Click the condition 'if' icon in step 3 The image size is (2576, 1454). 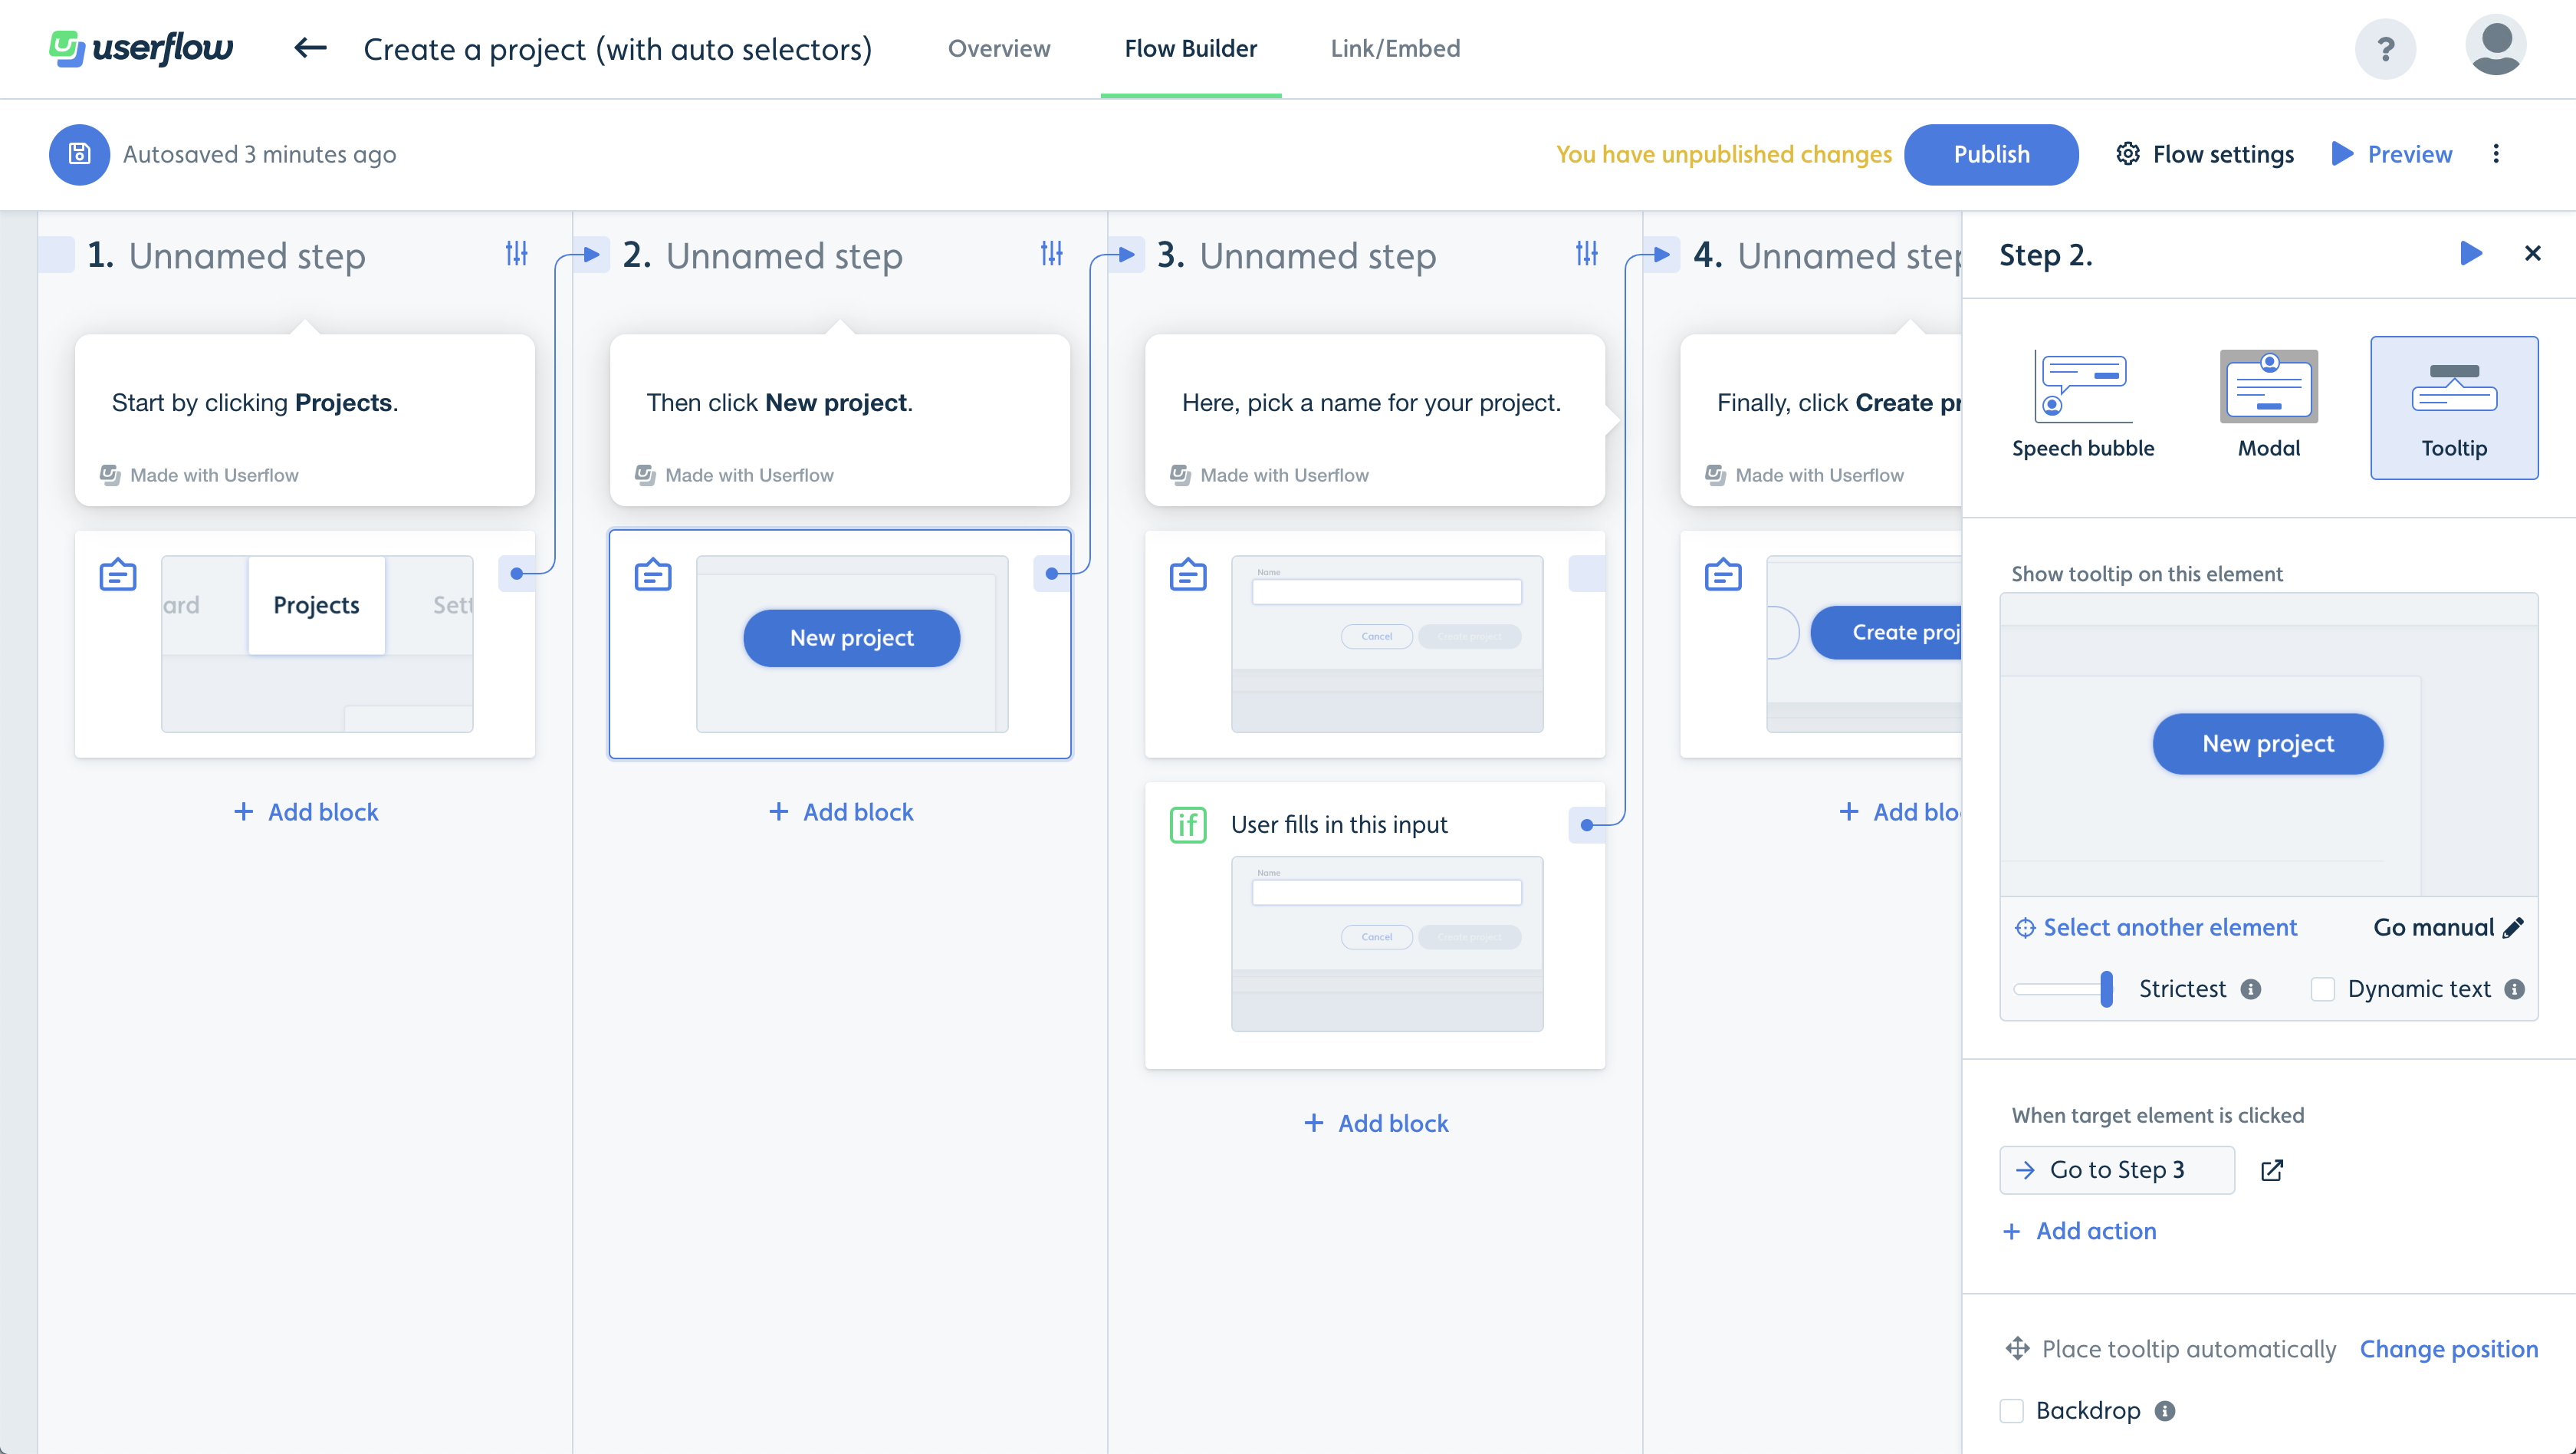(x=1188, y=825)
